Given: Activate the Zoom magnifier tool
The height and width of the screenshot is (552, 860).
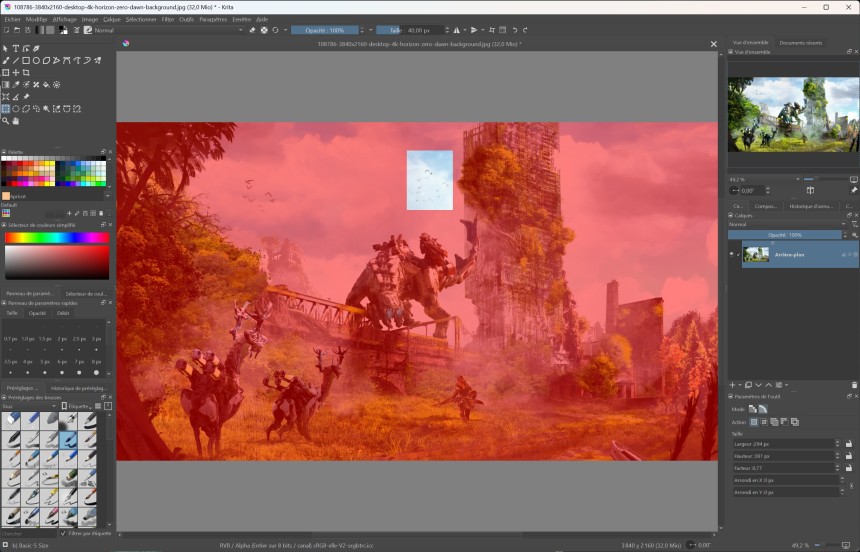Looking at the screenshot, I should tap(5, 121).
